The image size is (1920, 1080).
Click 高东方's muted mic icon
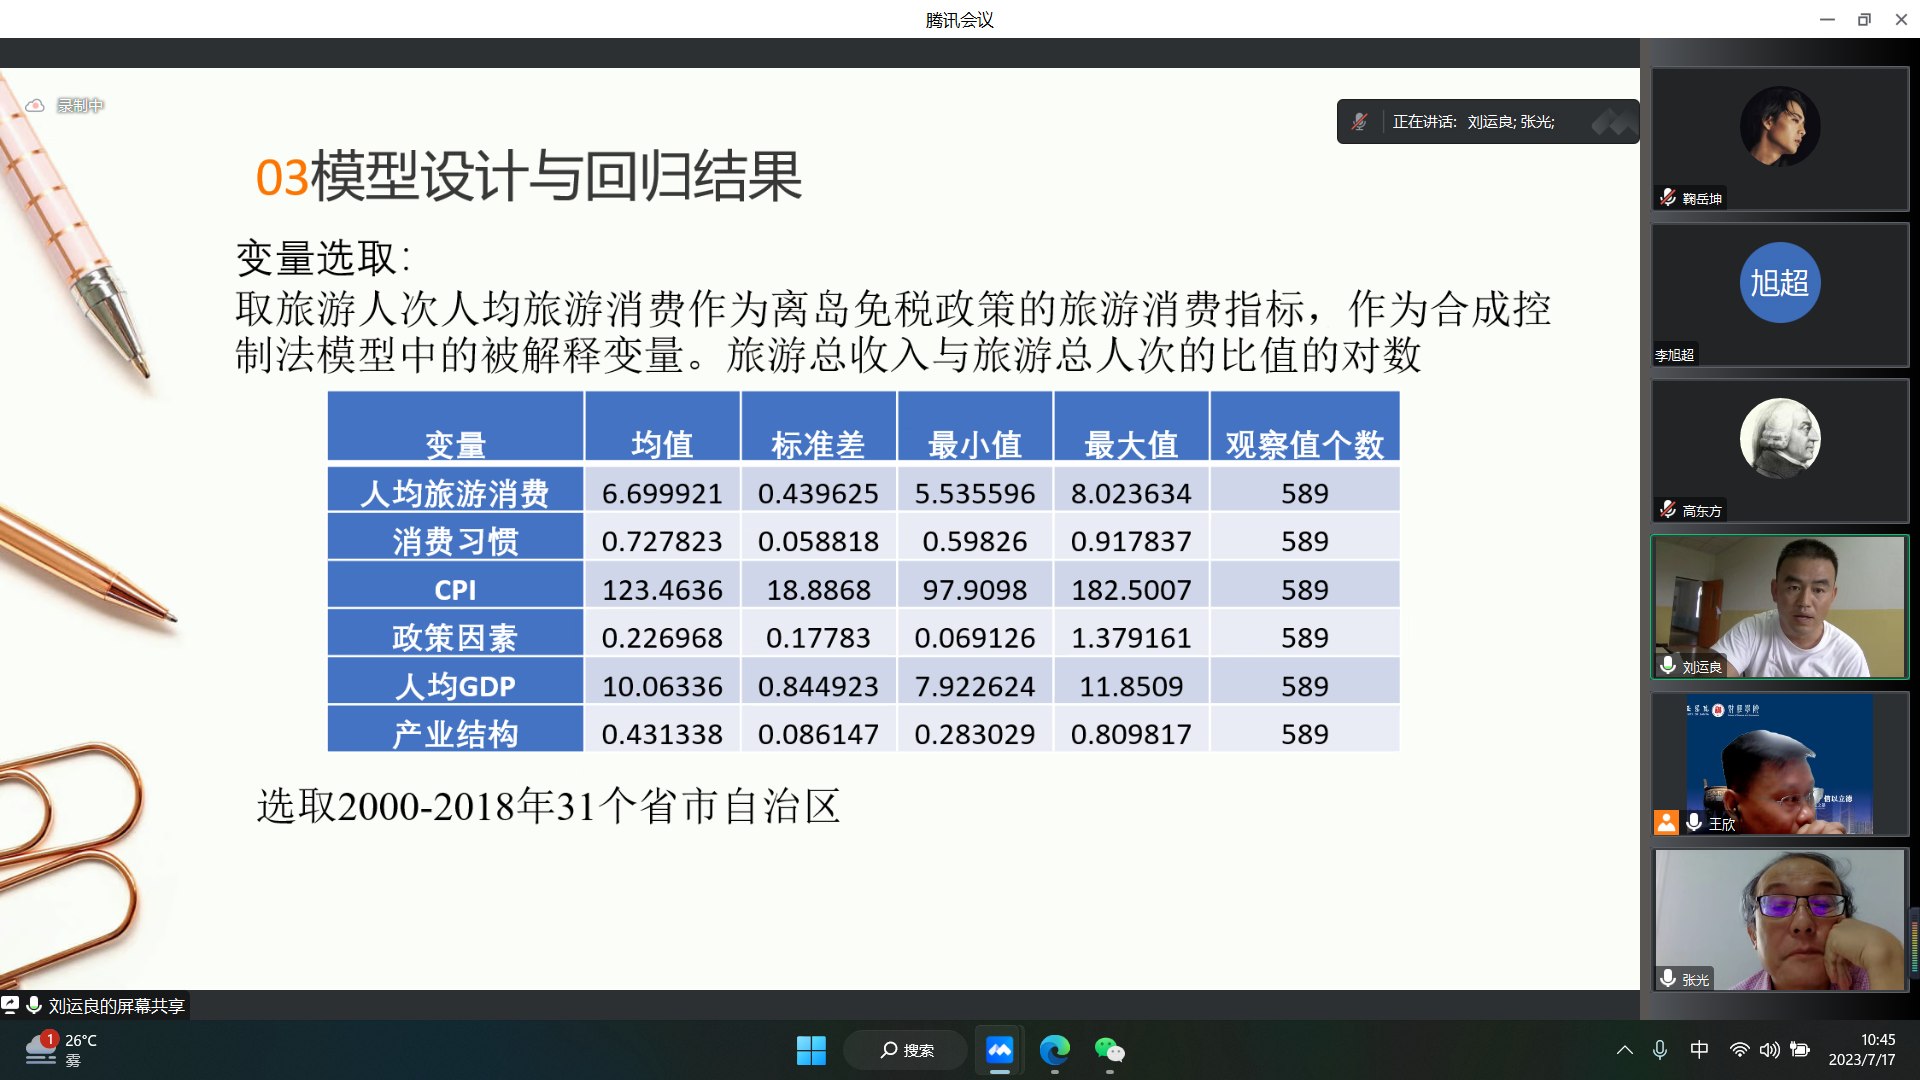(1668, 510)
